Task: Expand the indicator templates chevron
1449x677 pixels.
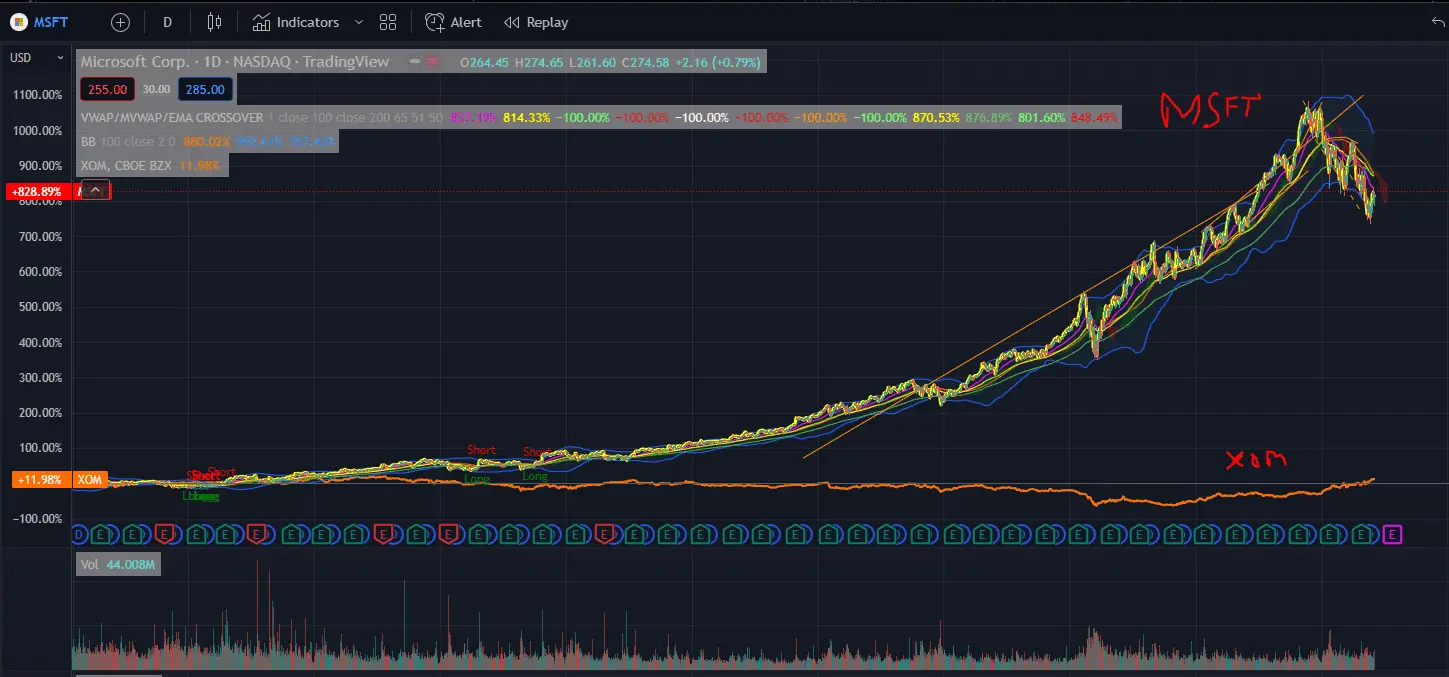Action: point(359,22)
